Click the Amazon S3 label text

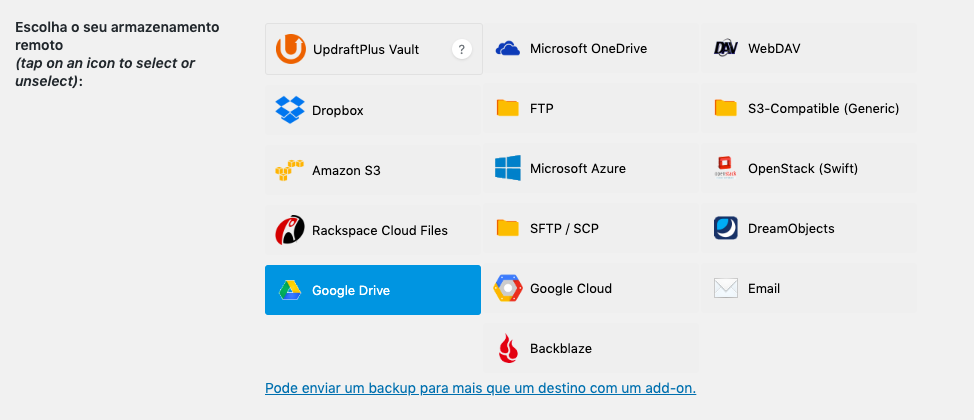[346, 170]
